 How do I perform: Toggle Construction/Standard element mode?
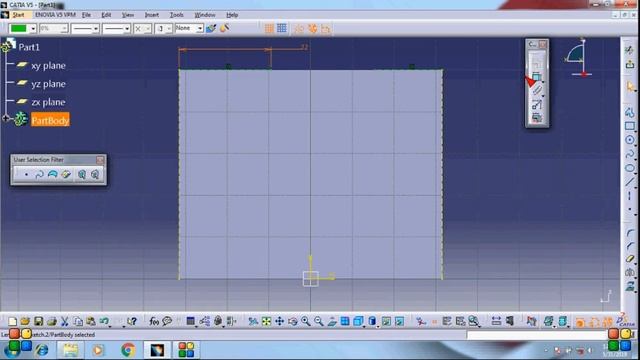(299, 29)
